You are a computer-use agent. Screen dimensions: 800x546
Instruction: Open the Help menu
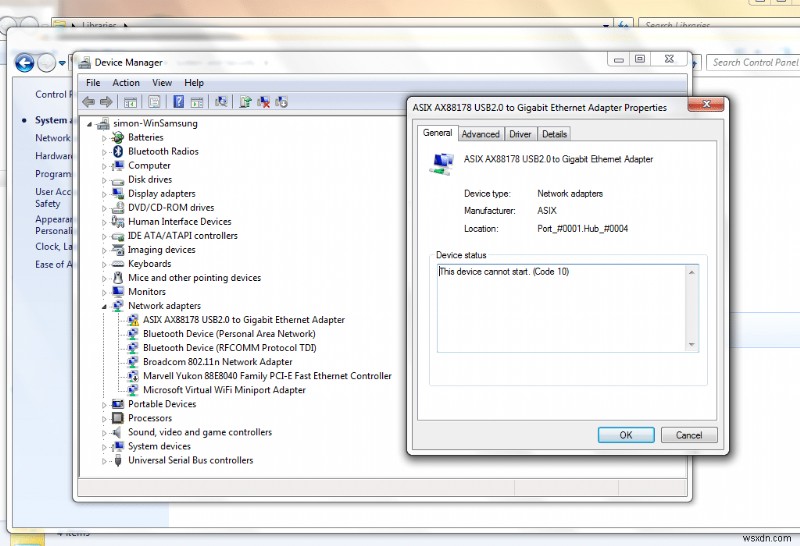click(x=194, y=83)
